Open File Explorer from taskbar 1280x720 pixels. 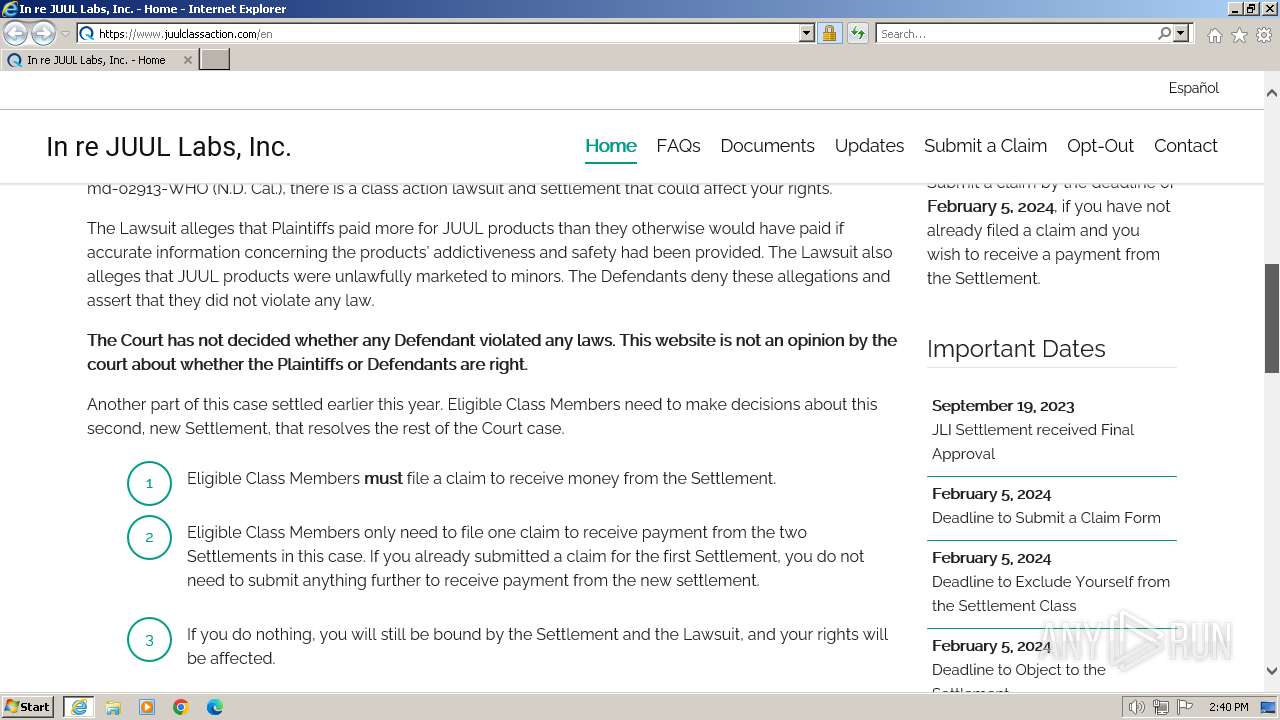pos(113,707)
